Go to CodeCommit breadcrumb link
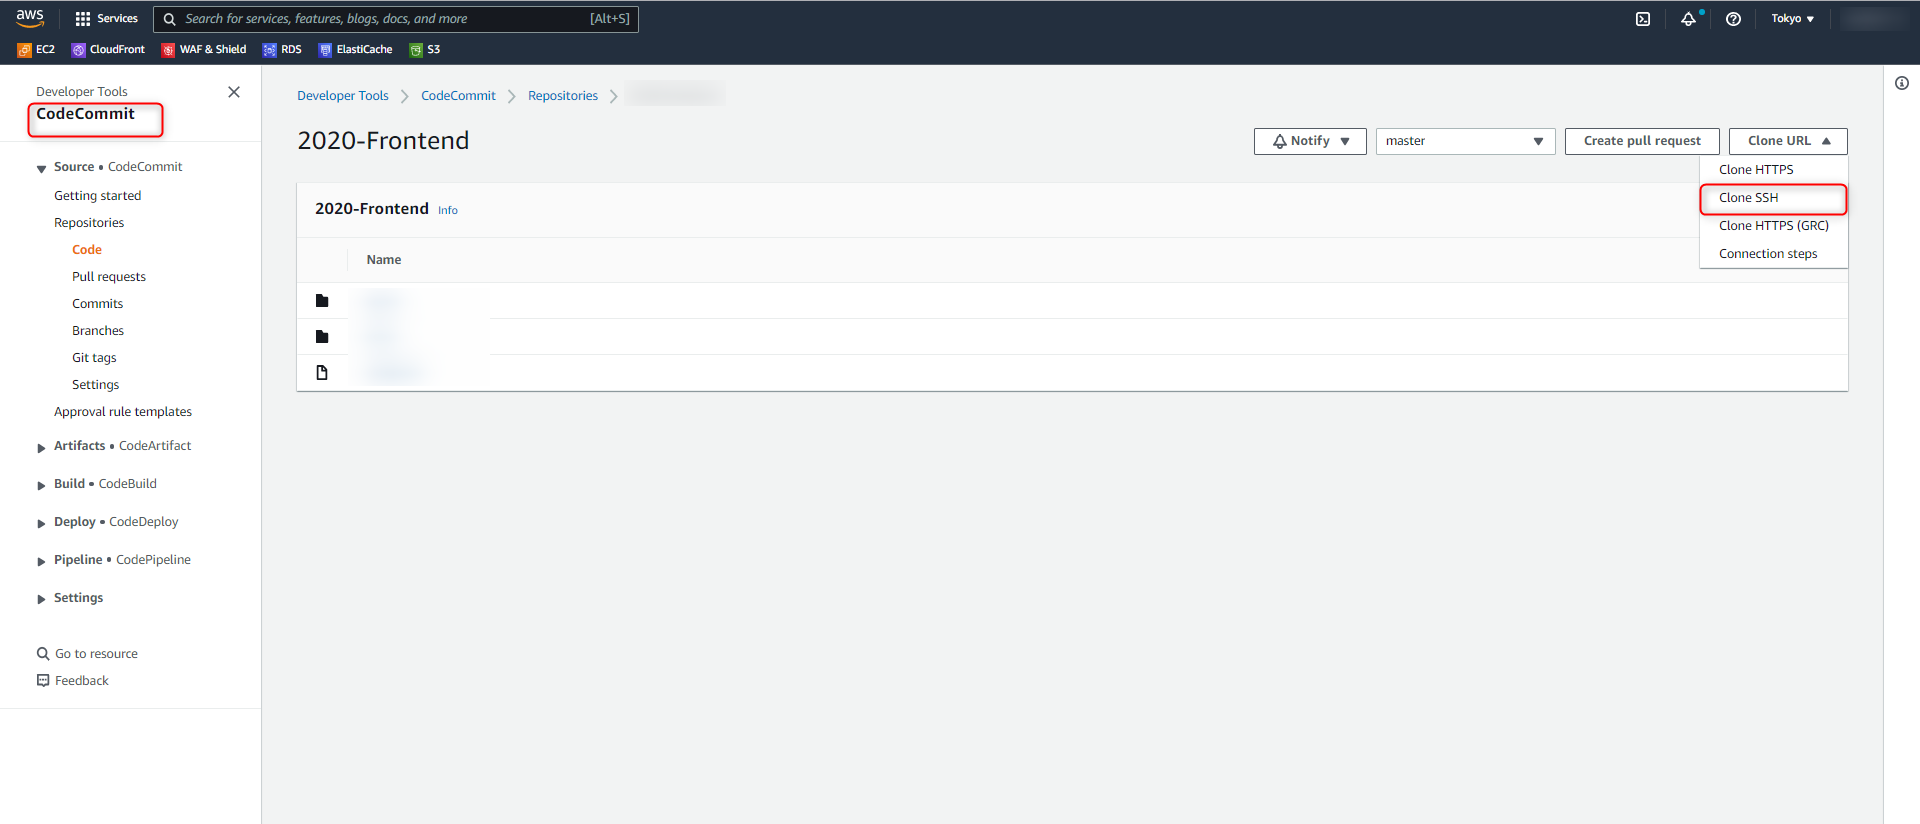Image resolution: width=1920 pixels, height=824 pixels. point(458,96)
